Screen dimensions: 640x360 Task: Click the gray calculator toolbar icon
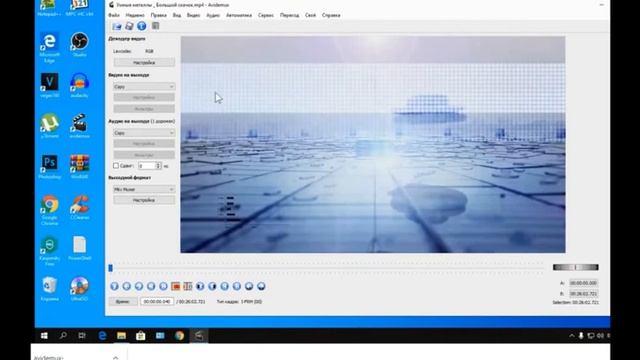(156, 26)
